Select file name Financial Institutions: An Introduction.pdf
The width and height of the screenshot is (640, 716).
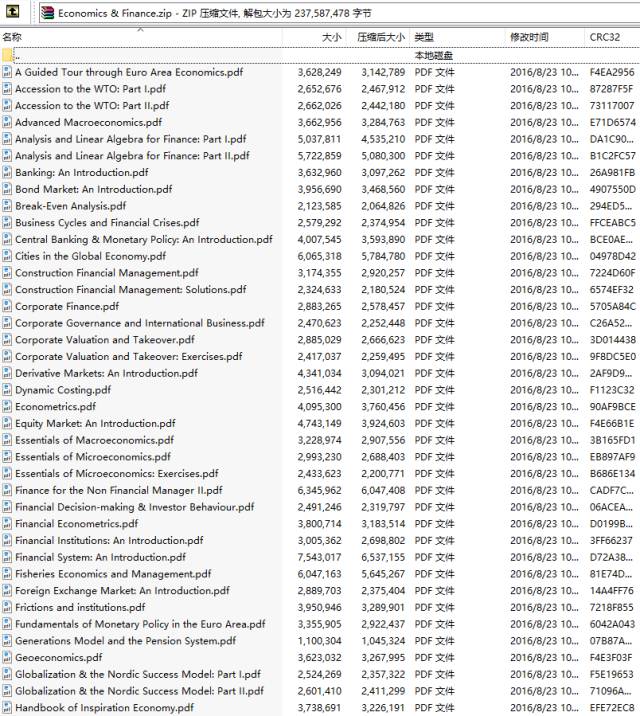click(x=109, y=541)
